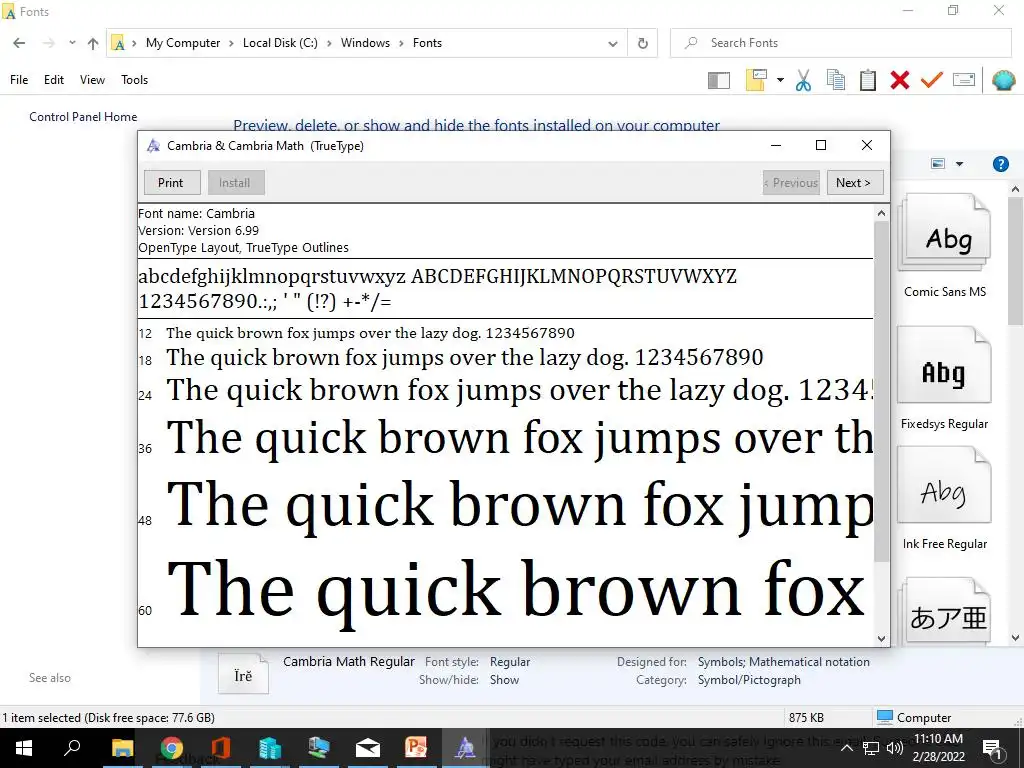Expand the address bar history dropdown
Screen dimensions: 1024x768
click(613, 44)
